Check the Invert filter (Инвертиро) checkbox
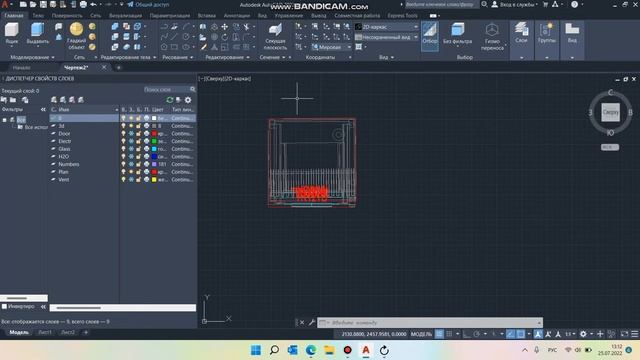The width and height of the screenshot is (640, 360). (4, 307)
